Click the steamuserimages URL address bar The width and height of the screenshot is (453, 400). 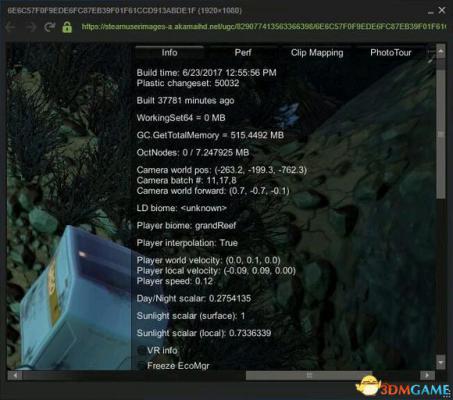(x=263, y=27)
